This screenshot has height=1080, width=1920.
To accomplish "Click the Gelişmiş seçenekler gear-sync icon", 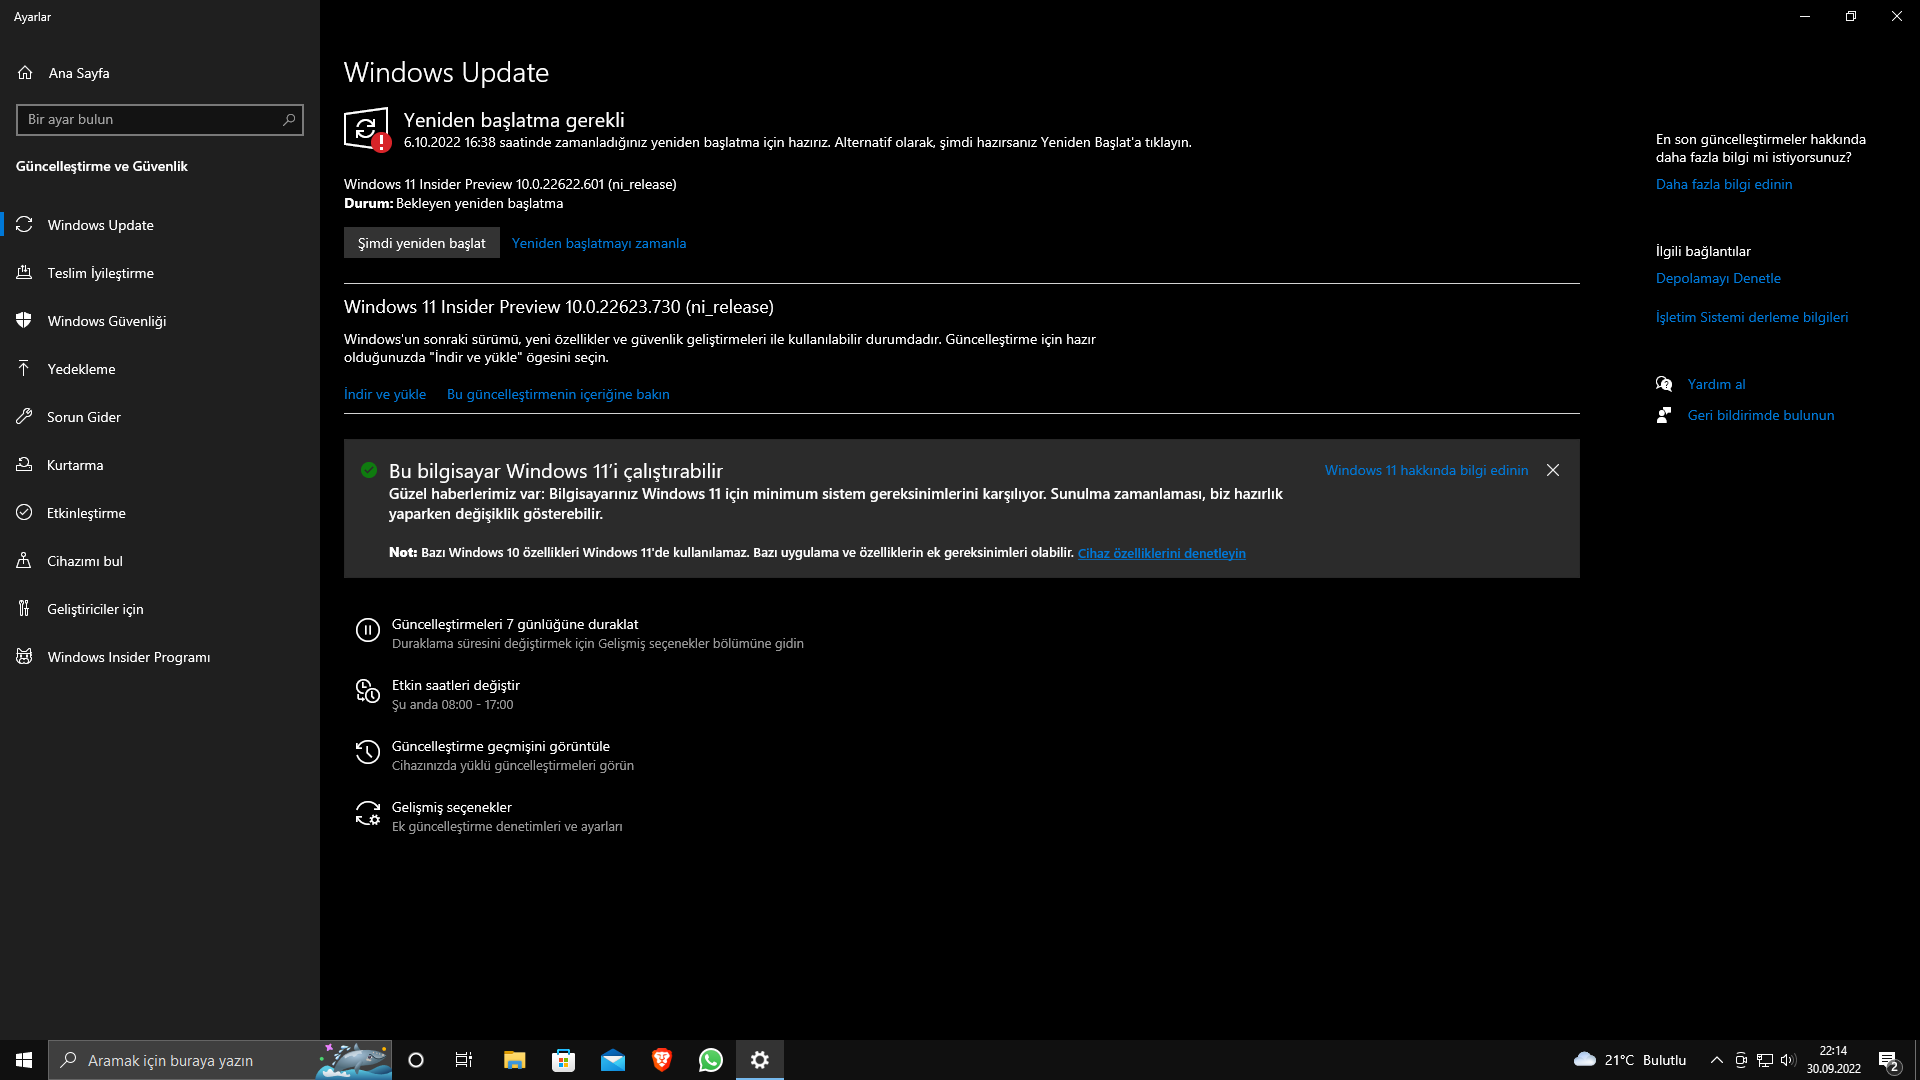I will [x=368, y=813].
